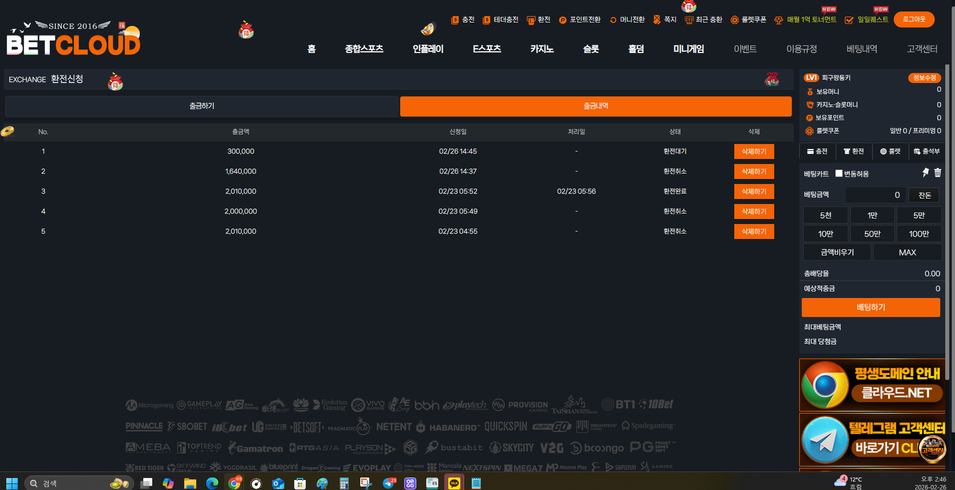Open the 카지노 menu

541,49
